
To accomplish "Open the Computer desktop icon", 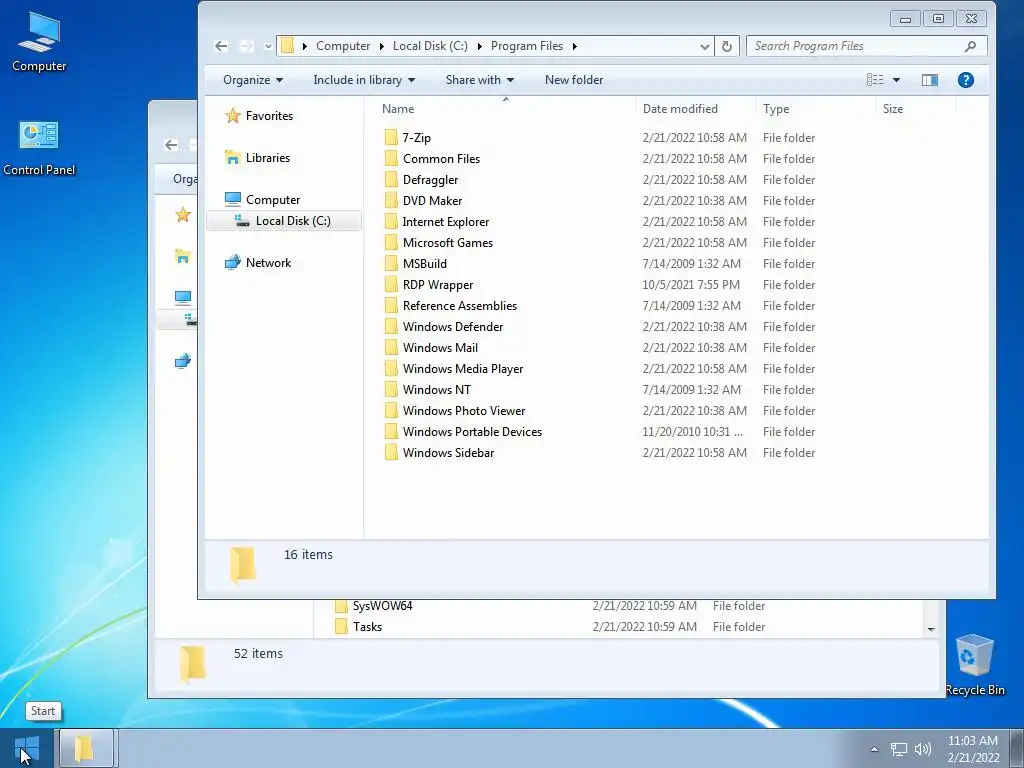I will [39, 40].
